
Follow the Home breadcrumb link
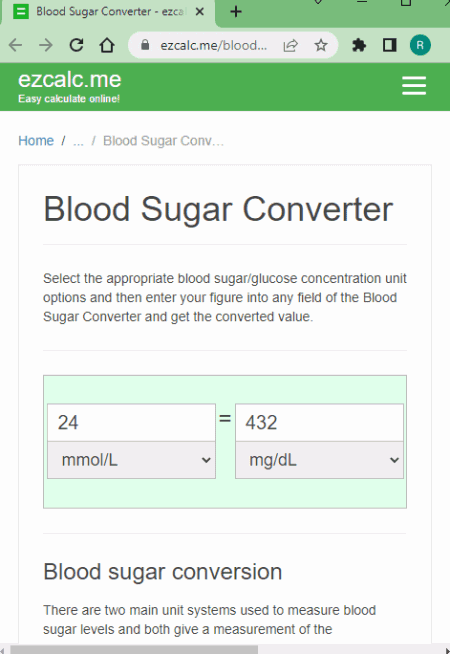coord(36,141)
